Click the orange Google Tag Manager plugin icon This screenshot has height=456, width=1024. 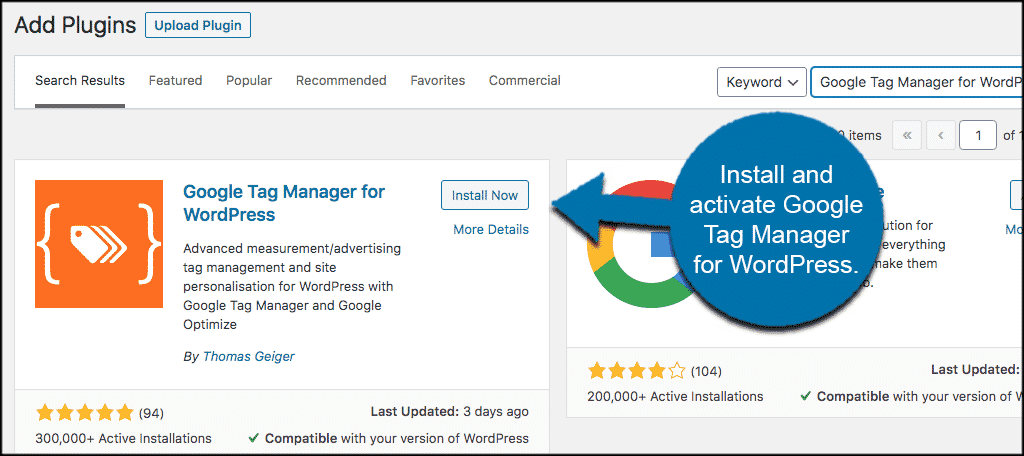tap(99, 244)
